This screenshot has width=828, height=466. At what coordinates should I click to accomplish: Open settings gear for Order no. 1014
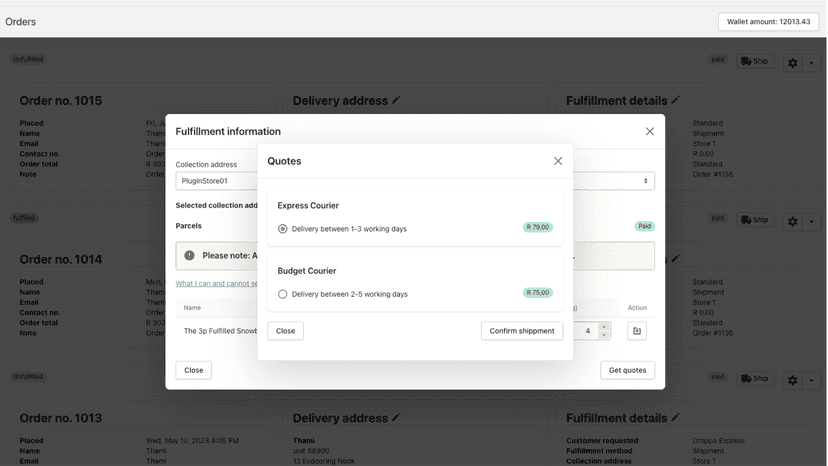[793, 221]
